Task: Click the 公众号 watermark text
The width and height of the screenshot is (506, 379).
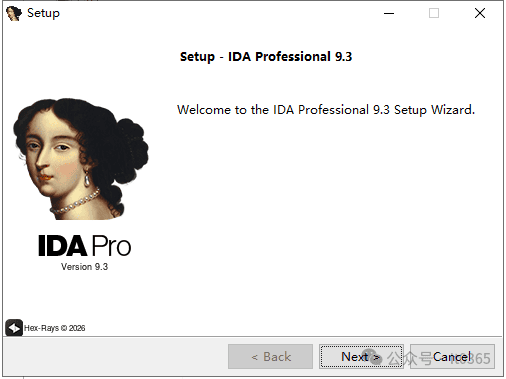Action: [409, 358]
